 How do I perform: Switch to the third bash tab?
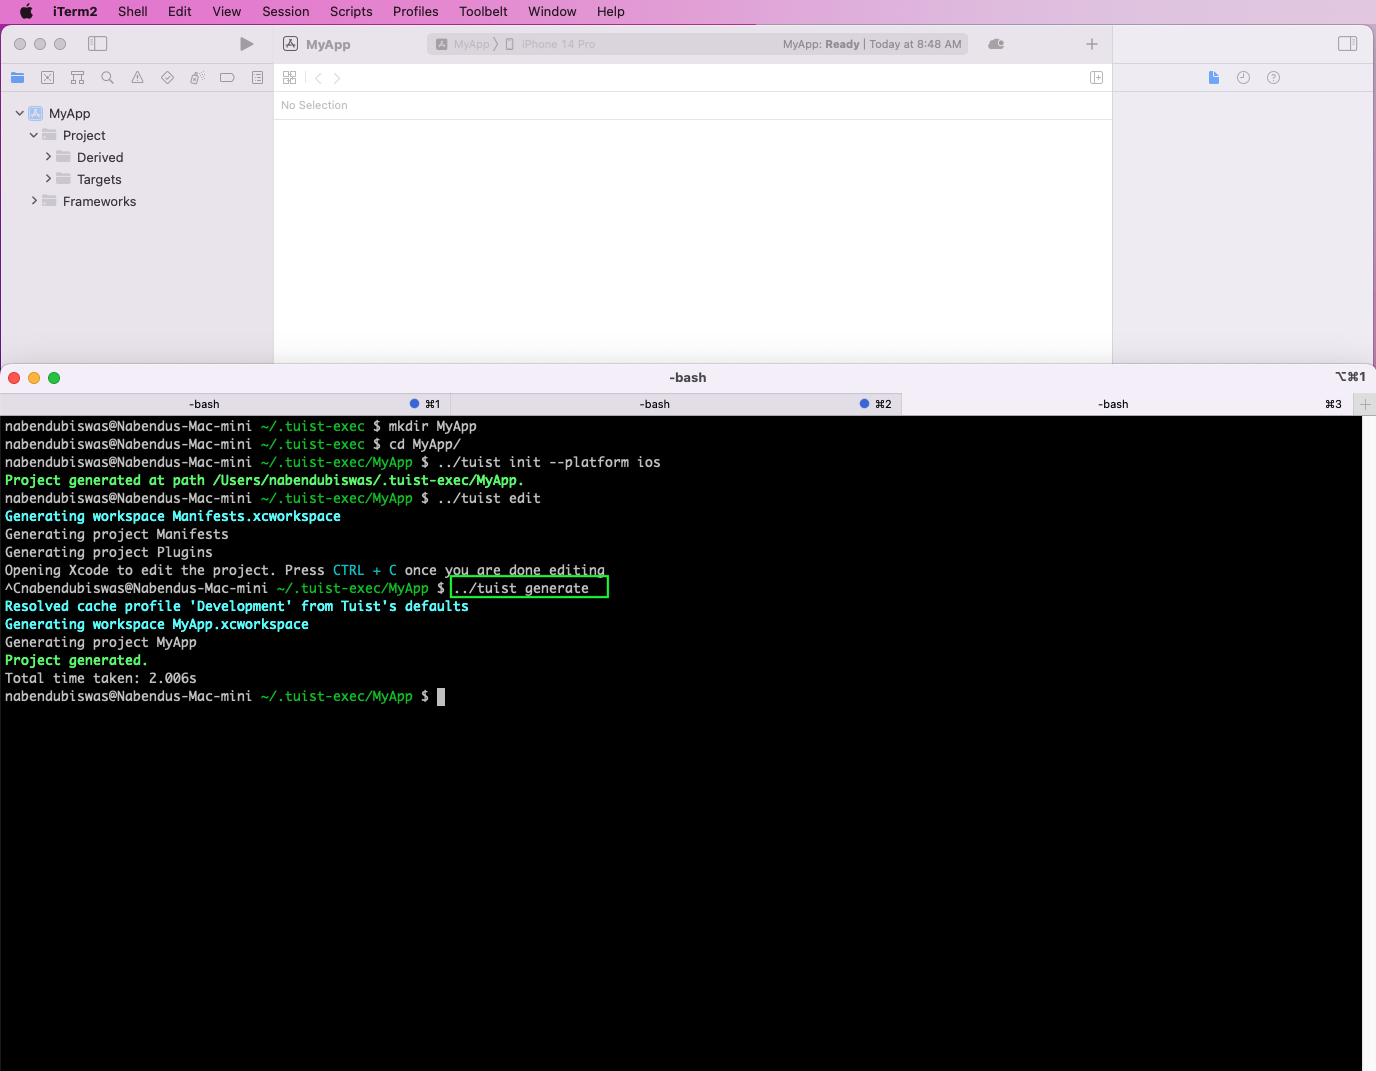point(1113,404)
